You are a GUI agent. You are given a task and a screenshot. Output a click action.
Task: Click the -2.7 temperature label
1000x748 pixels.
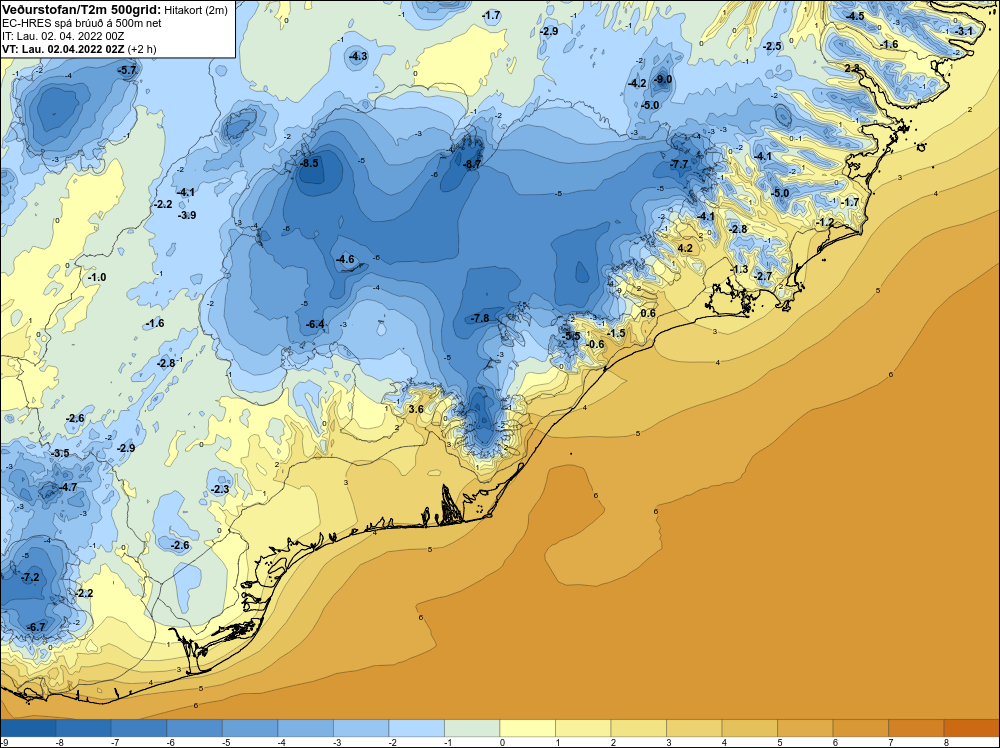(763, 276)
